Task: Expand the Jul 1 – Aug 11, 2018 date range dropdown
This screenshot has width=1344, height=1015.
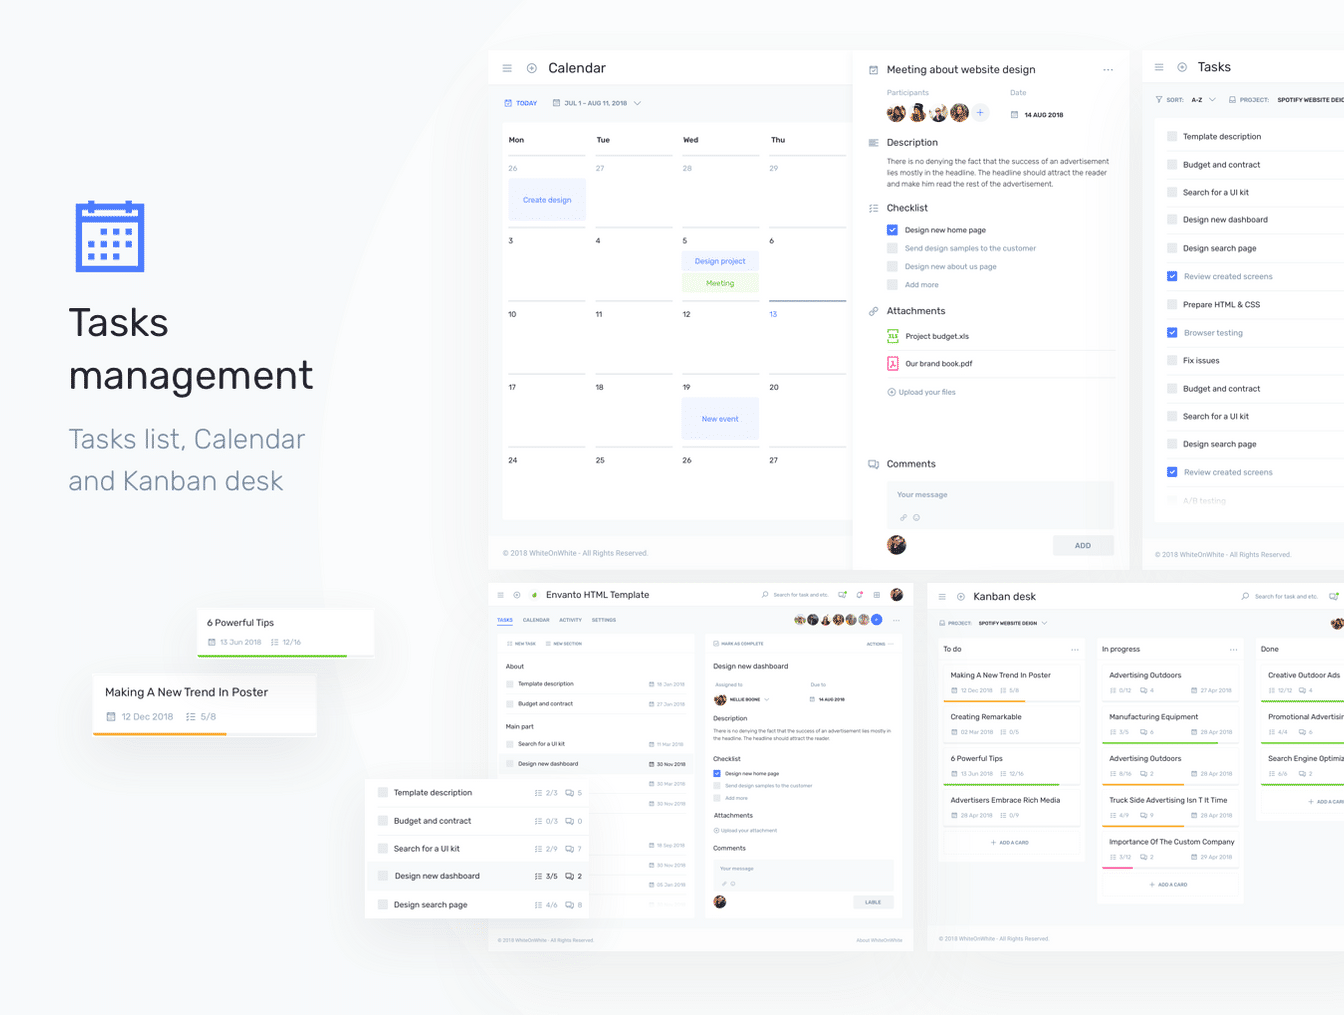Action: pos(637,103)
